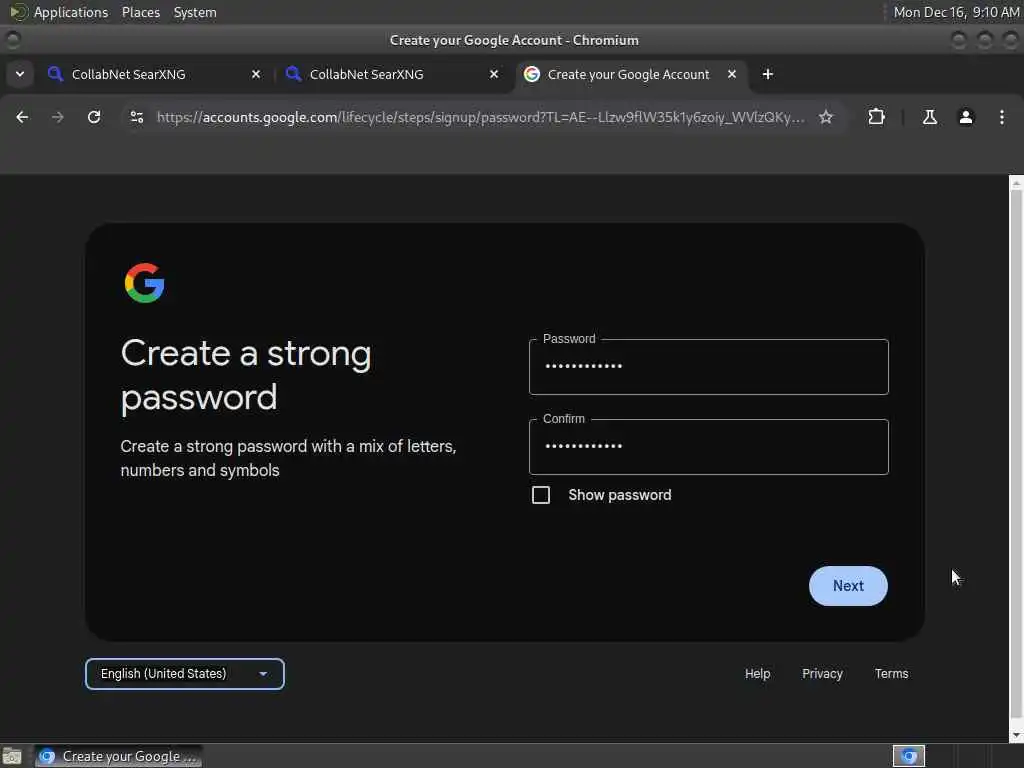This screenshot has height=768, width=1024.
Task: Click the show desktop icon in taskbar
Action: point(12,756)
